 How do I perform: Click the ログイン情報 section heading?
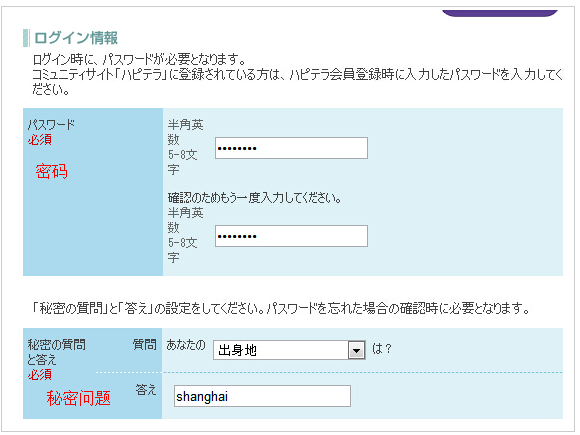coord(76,38)
